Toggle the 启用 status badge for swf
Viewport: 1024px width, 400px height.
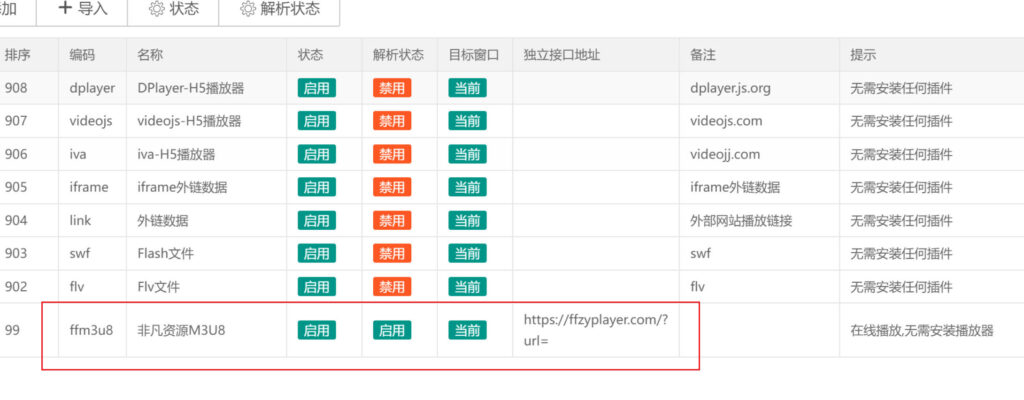point(316,254)
